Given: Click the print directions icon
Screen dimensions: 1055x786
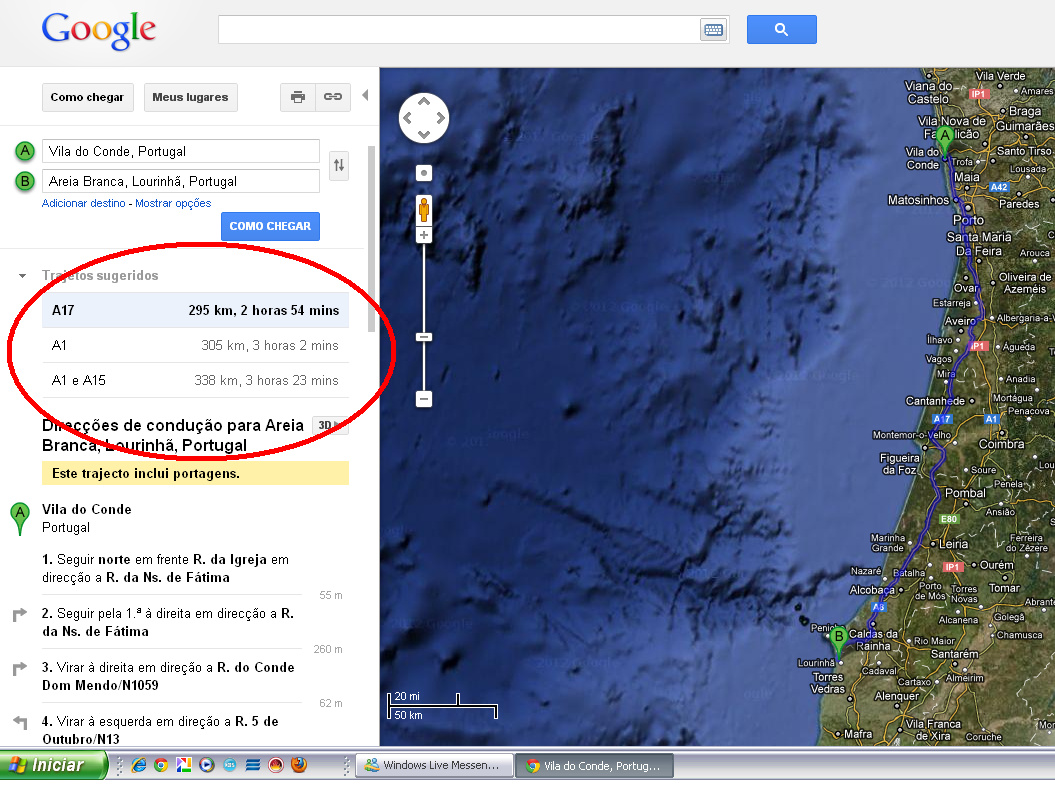Looking at the screenshot, I should click(x=297, y=97).
